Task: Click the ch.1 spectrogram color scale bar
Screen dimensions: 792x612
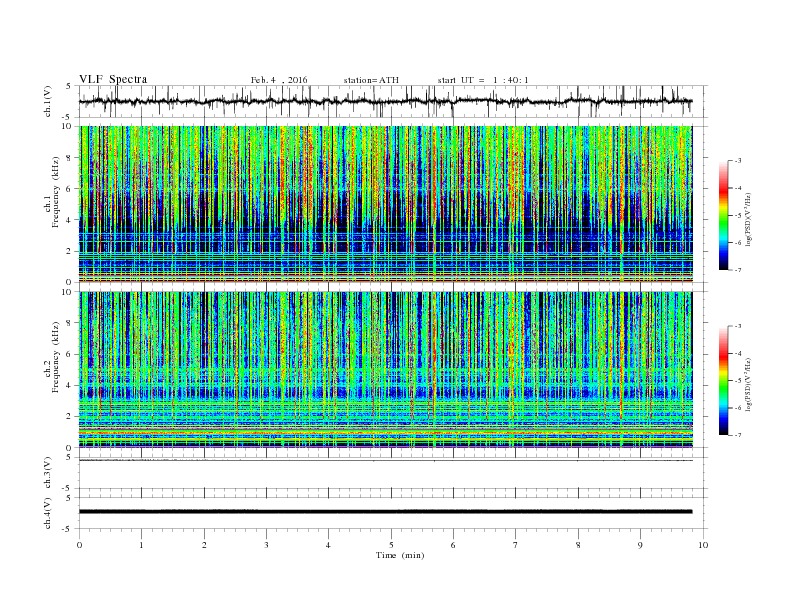Action: (x=724, y=216)
